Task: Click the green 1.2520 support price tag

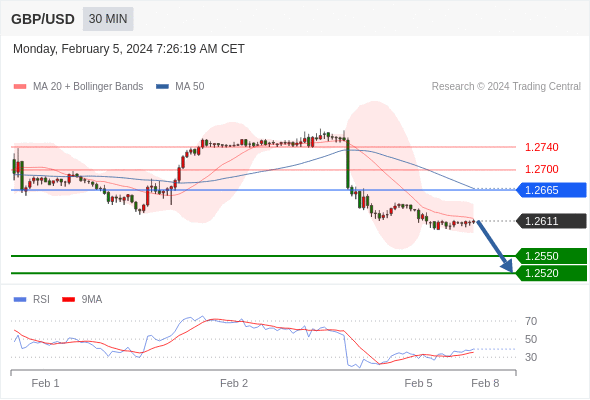Action: 551,273
